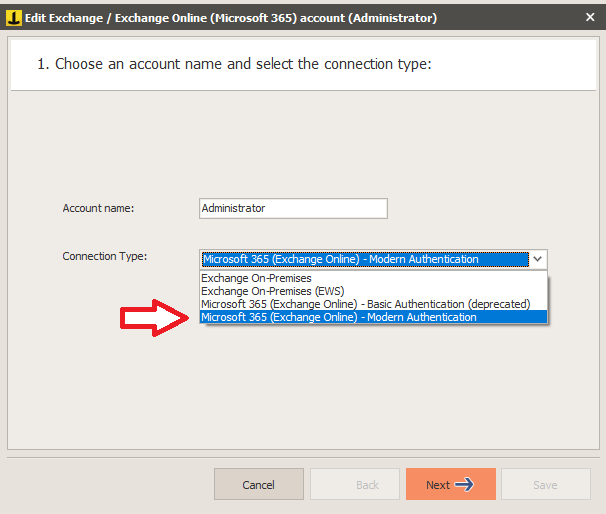Click the selected Connection Type combo box value
This screenshot has height=514, width=606.
pos(365,259)
